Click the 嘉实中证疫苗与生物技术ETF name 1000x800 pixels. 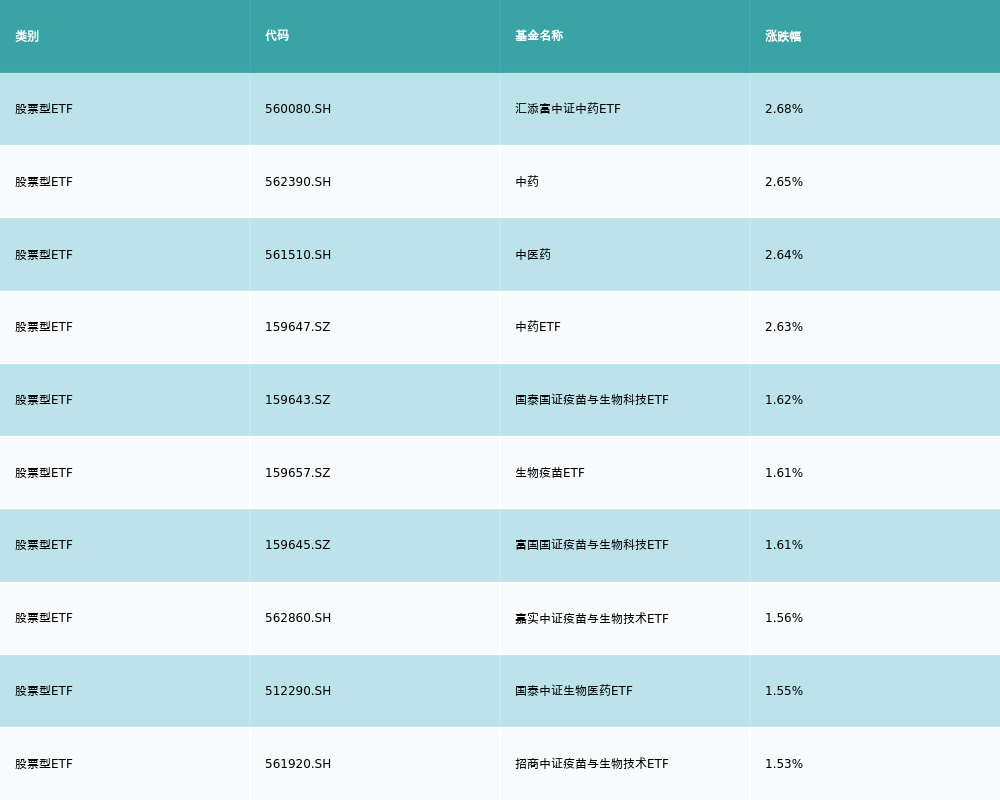(x=592, y=618)
